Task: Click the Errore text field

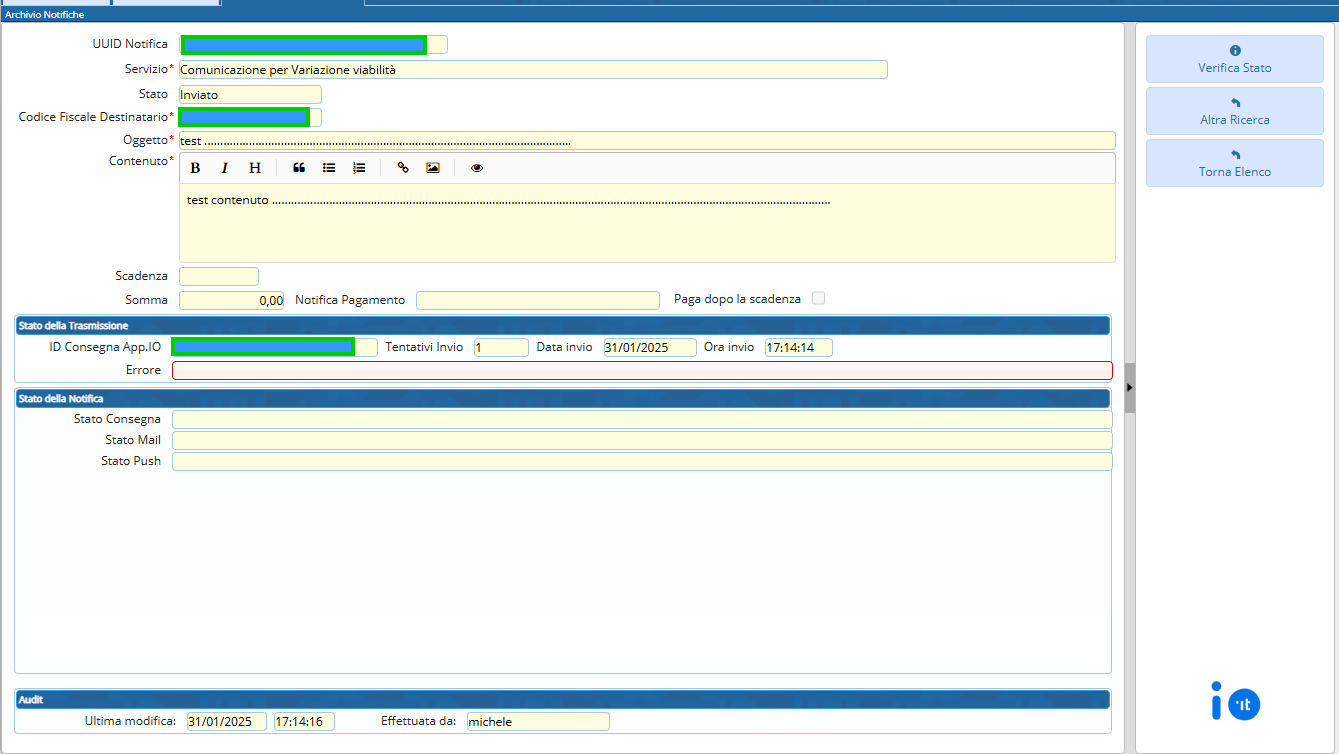Action: click(x=641, y=370)
